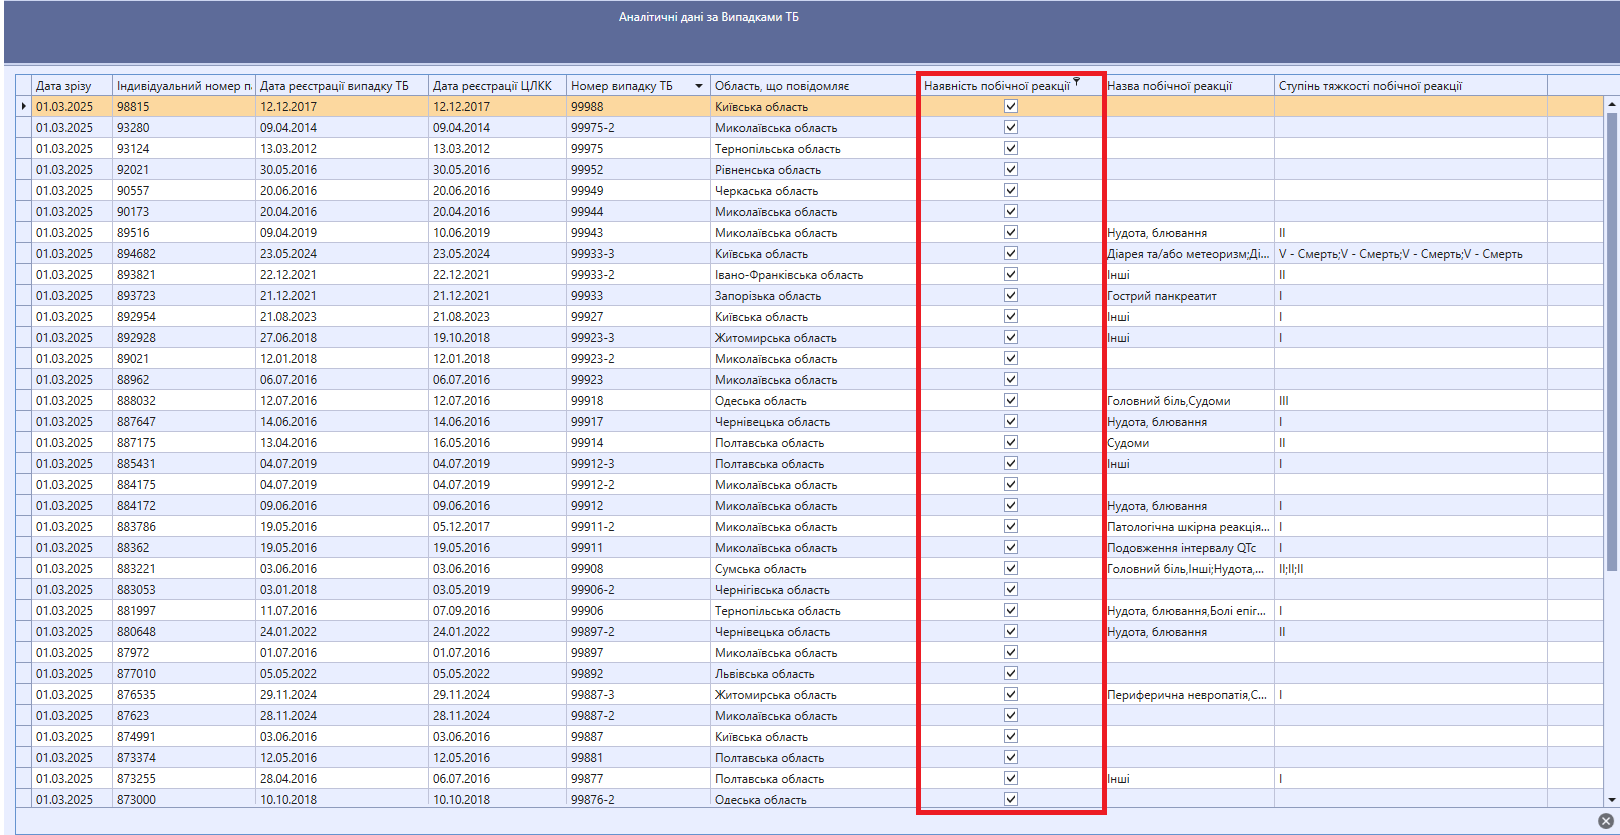Image resolution: width=1620 pixels, height=835 pixels.
Task: Select Львівська область cell
Action: (815, 674)
